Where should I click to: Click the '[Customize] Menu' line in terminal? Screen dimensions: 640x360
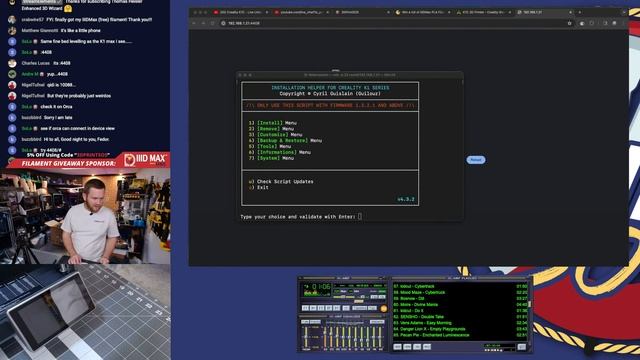[276, 134]
